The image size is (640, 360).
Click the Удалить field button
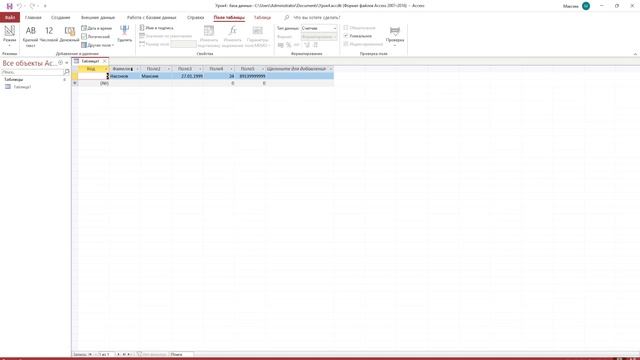coord(124,33)
